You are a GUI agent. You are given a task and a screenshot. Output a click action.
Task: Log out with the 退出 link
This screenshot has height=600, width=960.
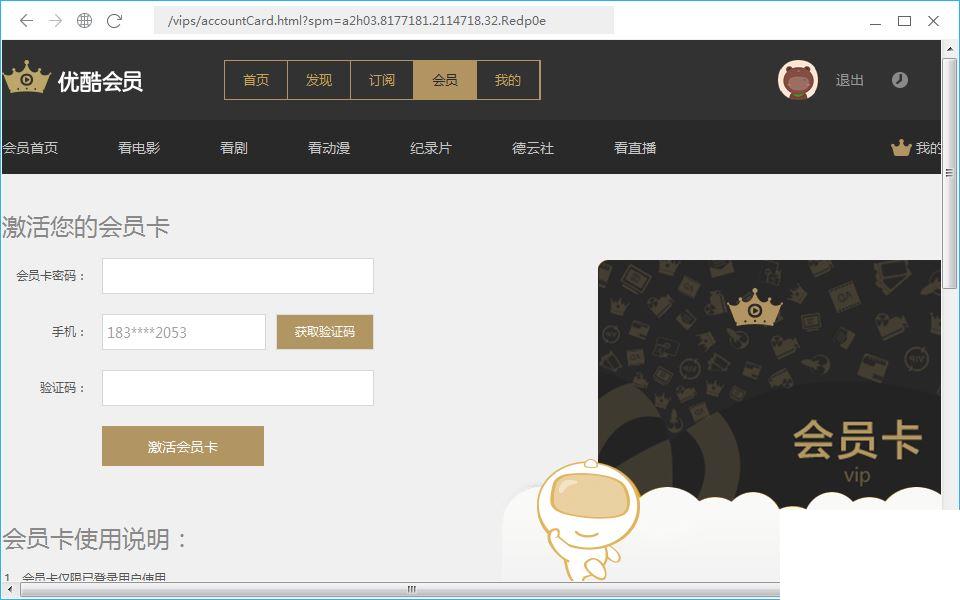point(850,80)
